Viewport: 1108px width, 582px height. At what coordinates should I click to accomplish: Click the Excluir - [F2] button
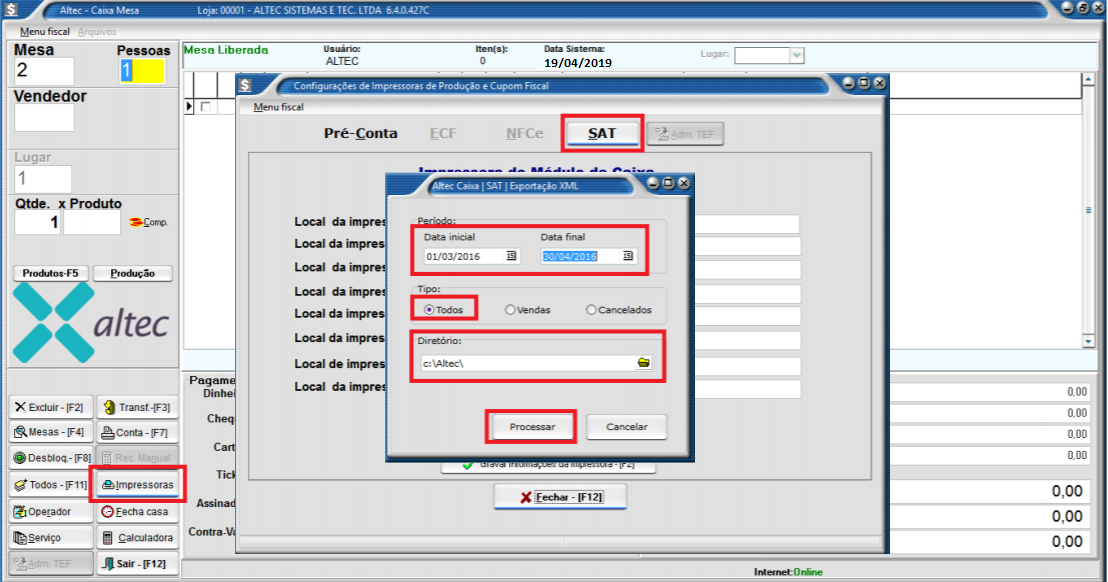pyautogui.click(x=51, y=408)
